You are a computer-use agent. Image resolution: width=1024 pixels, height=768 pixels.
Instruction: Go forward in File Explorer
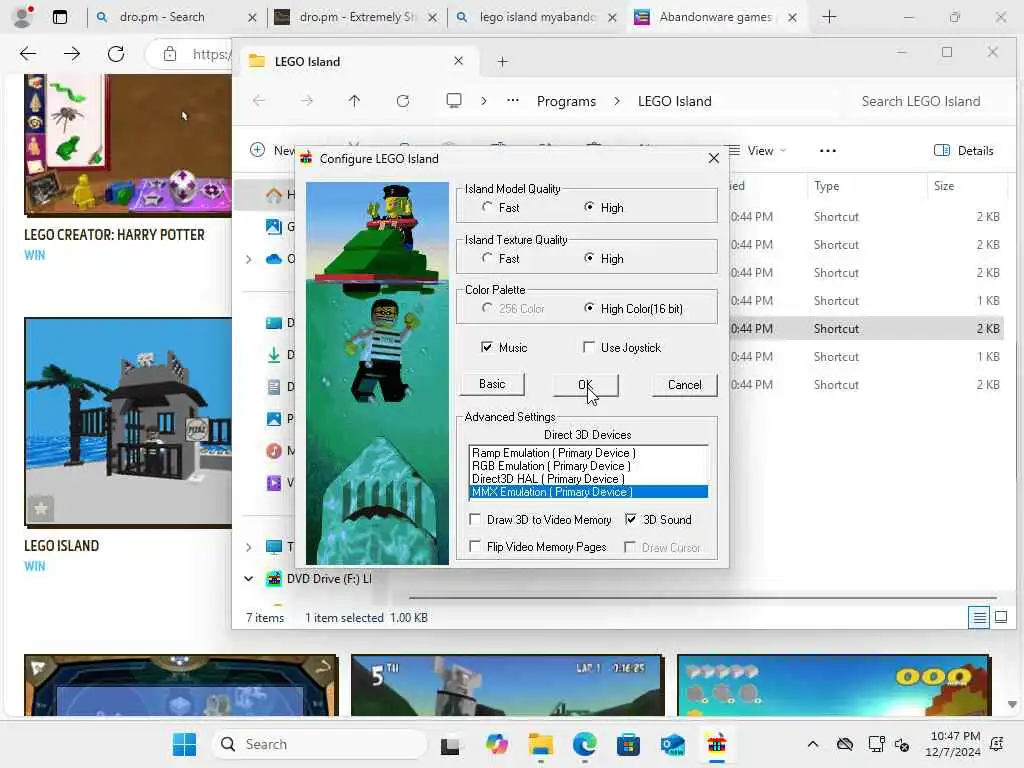(x=306, y=101)
